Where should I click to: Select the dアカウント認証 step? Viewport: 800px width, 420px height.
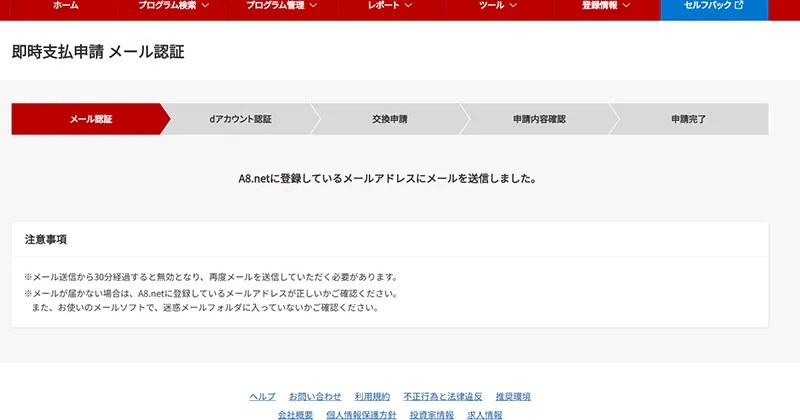240,119
